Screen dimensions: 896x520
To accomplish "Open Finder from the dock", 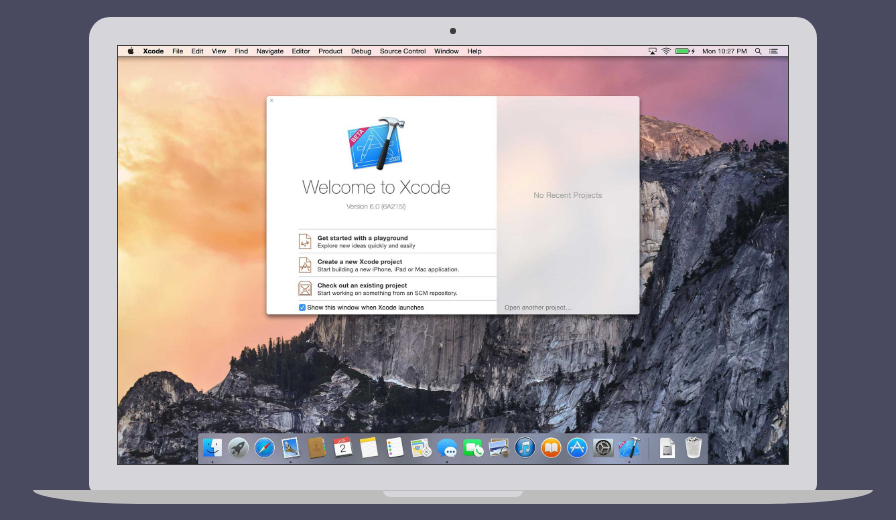I will pyautogui.click(x=213, y=447).
